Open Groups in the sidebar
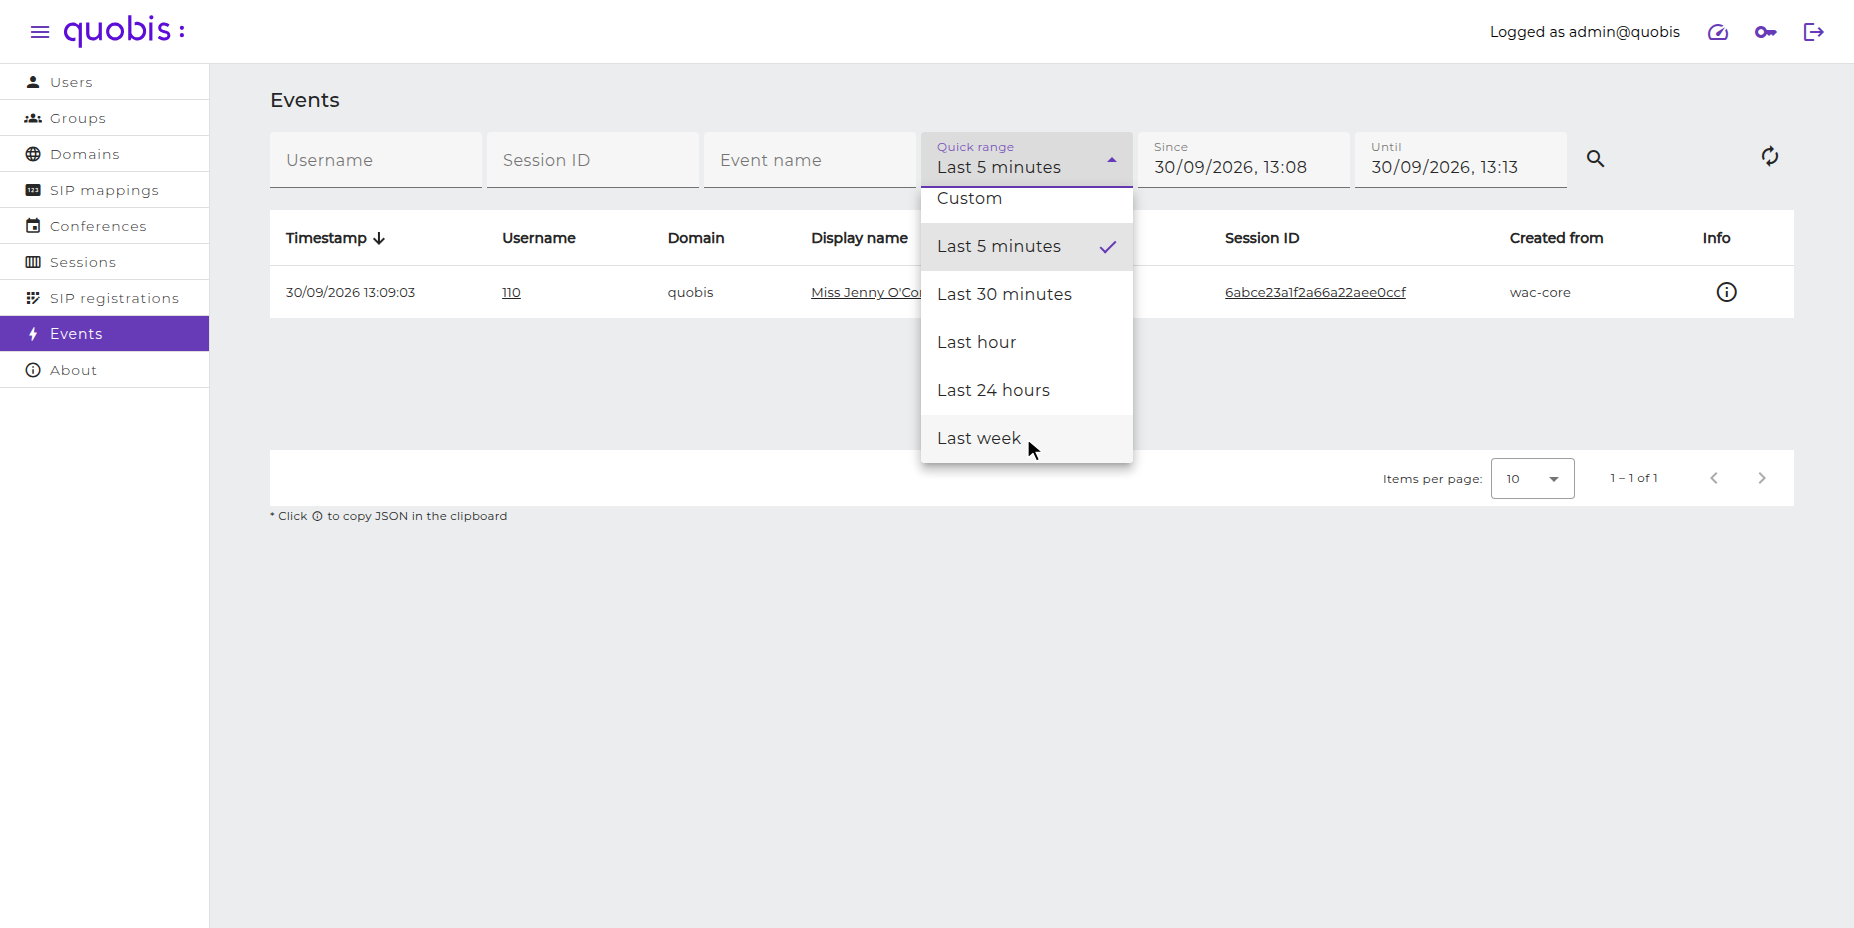Screen dimensions: 1854x928 [x=104, y=118]
